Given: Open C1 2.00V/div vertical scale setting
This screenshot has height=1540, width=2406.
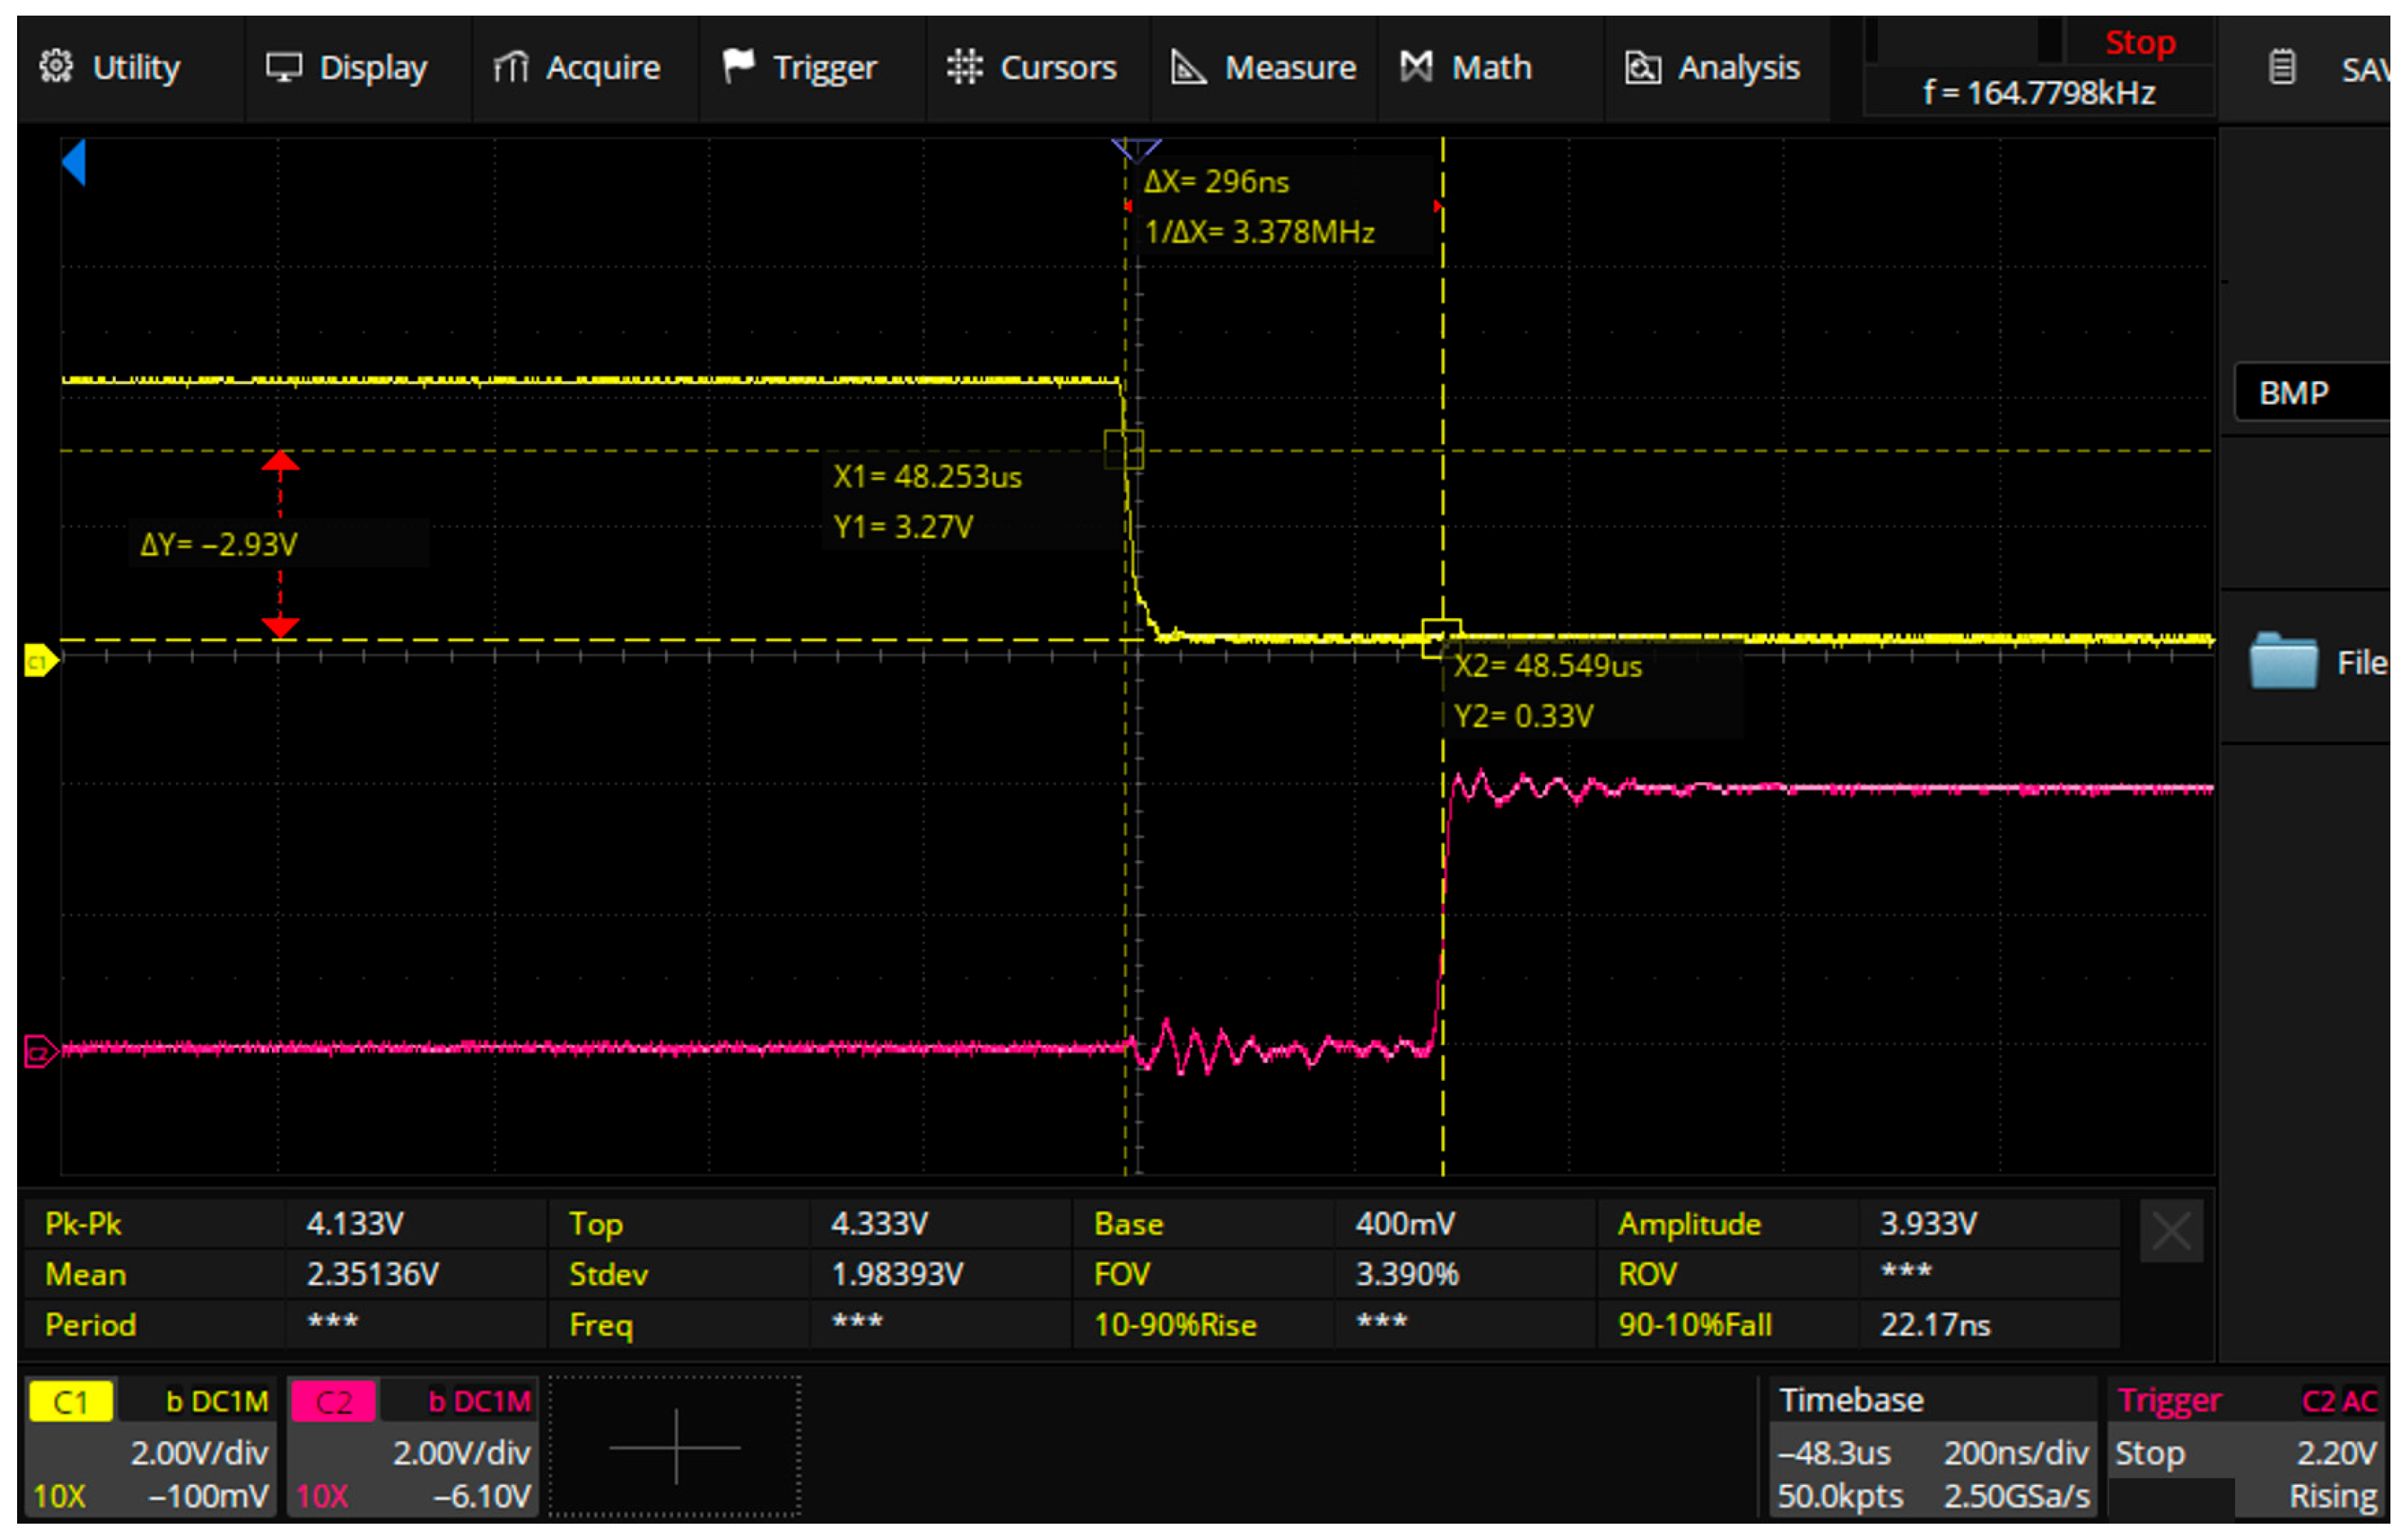Looking at the screenshot, I should tap(199, 1452).
